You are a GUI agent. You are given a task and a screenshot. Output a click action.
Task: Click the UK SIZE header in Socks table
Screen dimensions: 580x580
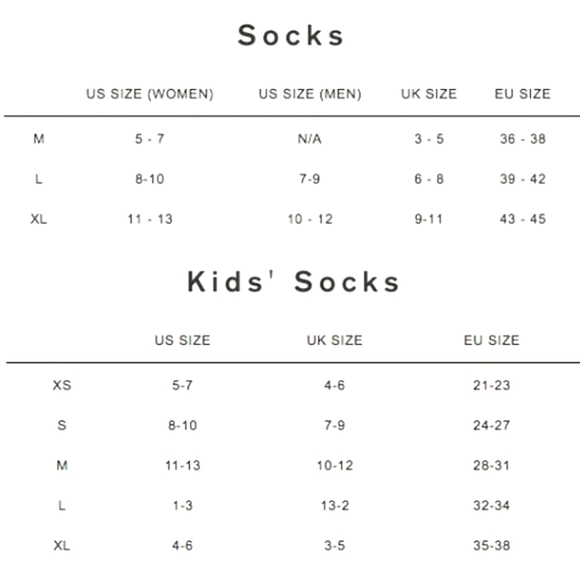tap(429, 94)
